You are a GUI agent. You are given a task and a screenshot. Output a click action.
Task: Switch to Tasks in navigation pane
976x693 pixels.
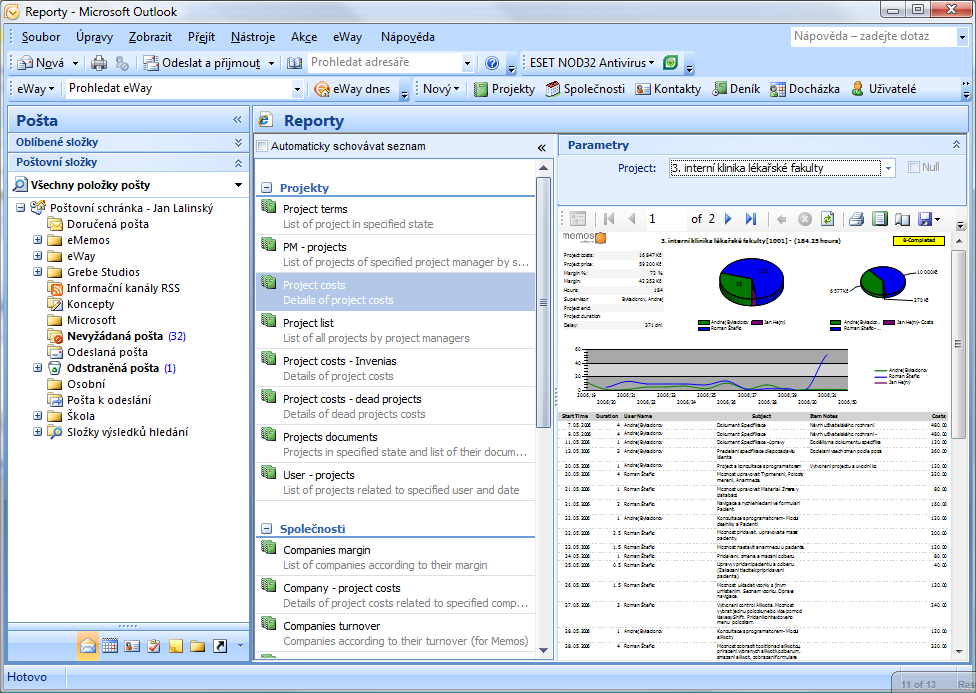pos(153,647)
